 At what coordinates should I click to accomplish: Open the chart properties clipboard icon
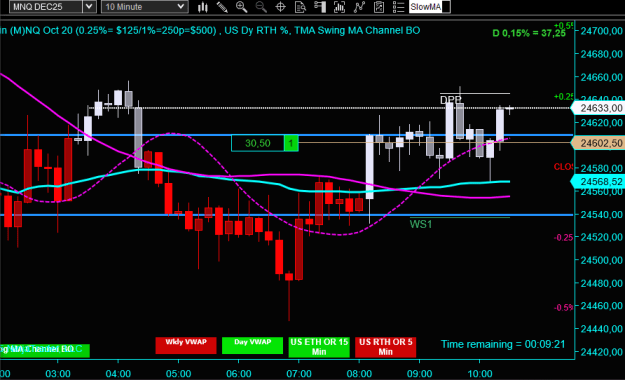pos(379,7)
